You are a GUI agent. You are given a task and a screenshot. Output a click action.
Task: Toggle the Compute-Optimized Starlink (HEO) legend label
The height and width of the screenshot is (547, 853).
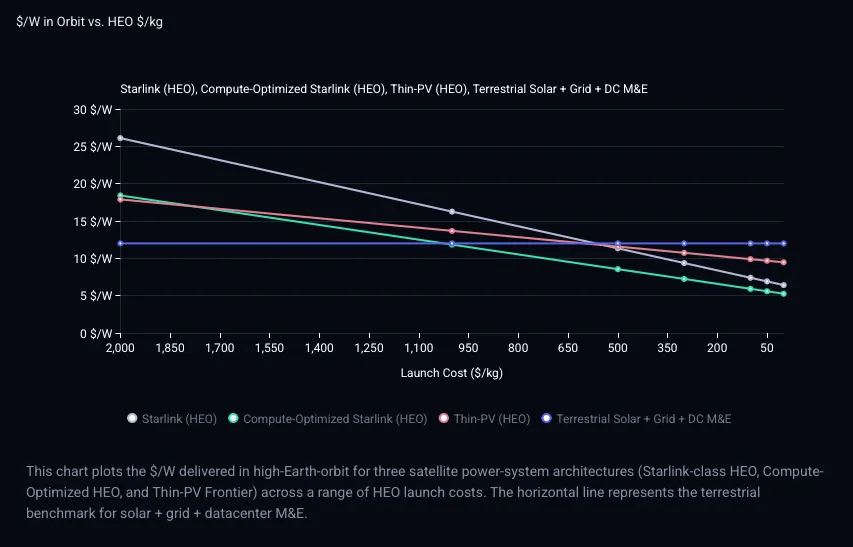click(334, 419)
